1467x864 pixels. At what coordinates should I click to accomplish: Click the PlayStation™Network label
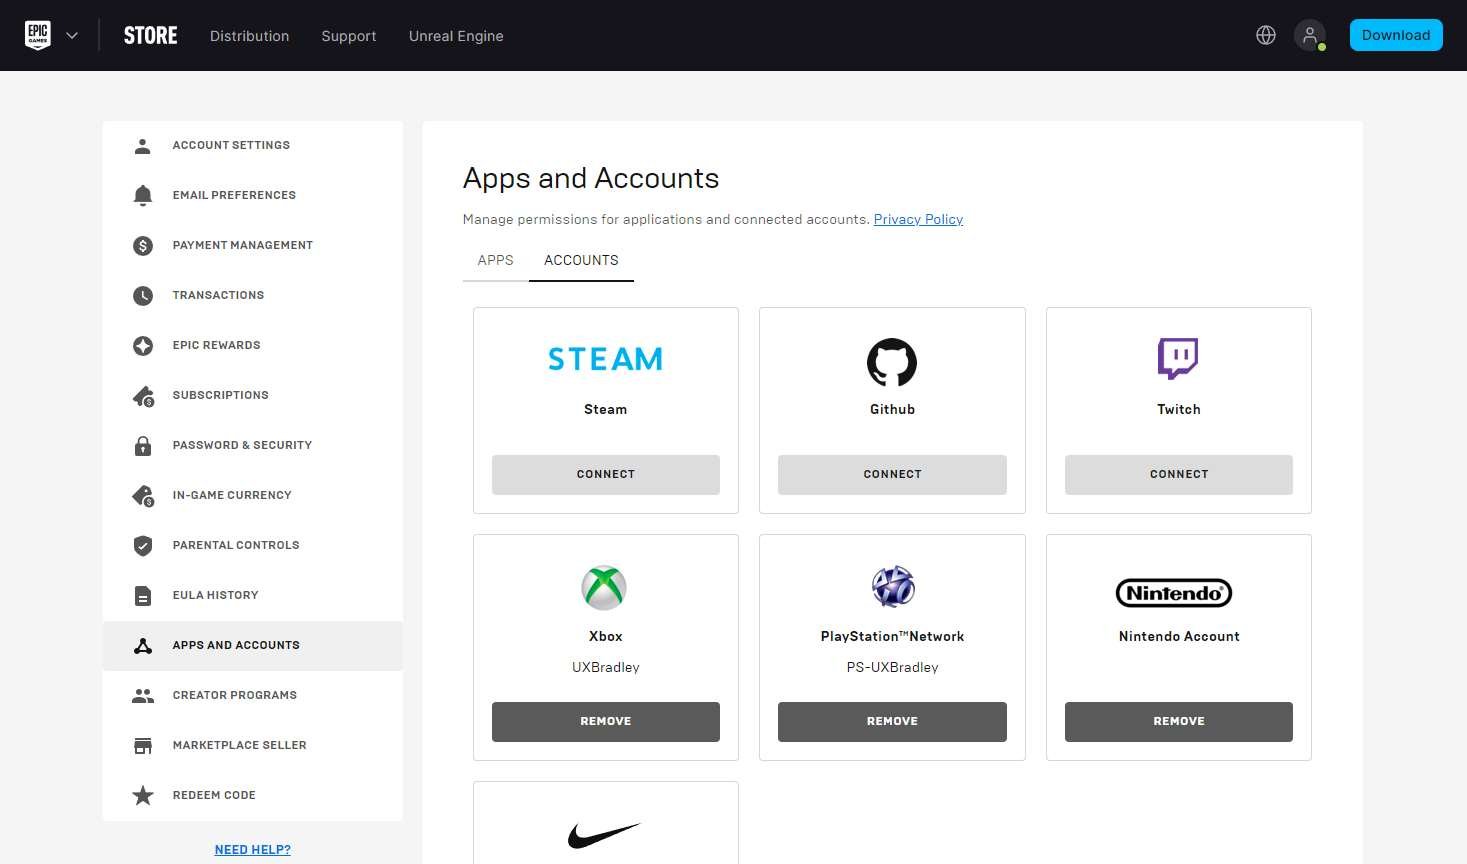[x=892, y=637]
